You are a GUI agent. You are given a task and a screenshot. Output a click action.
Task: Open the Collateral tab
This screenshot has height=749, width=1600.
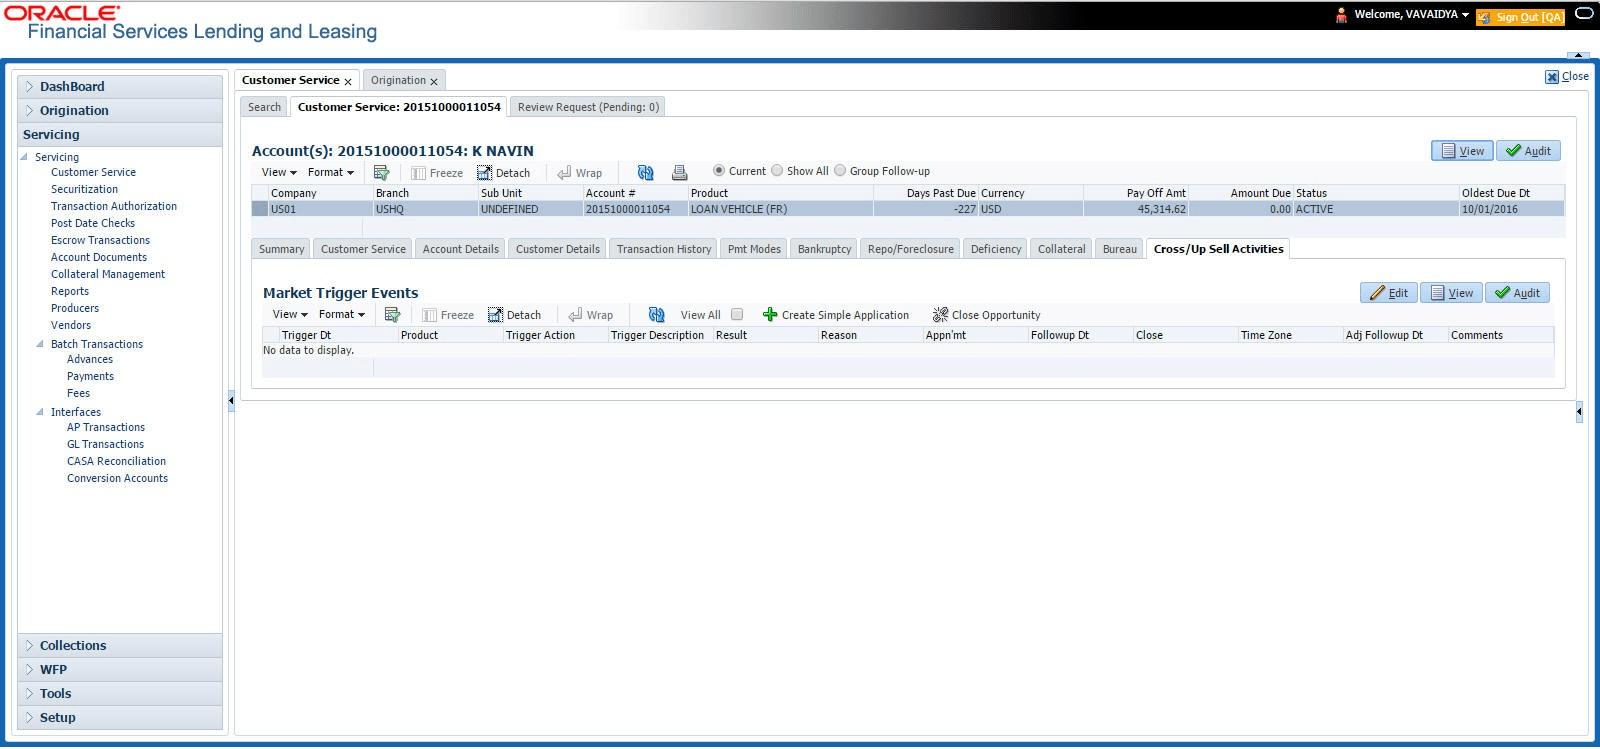pos(1061,249)
